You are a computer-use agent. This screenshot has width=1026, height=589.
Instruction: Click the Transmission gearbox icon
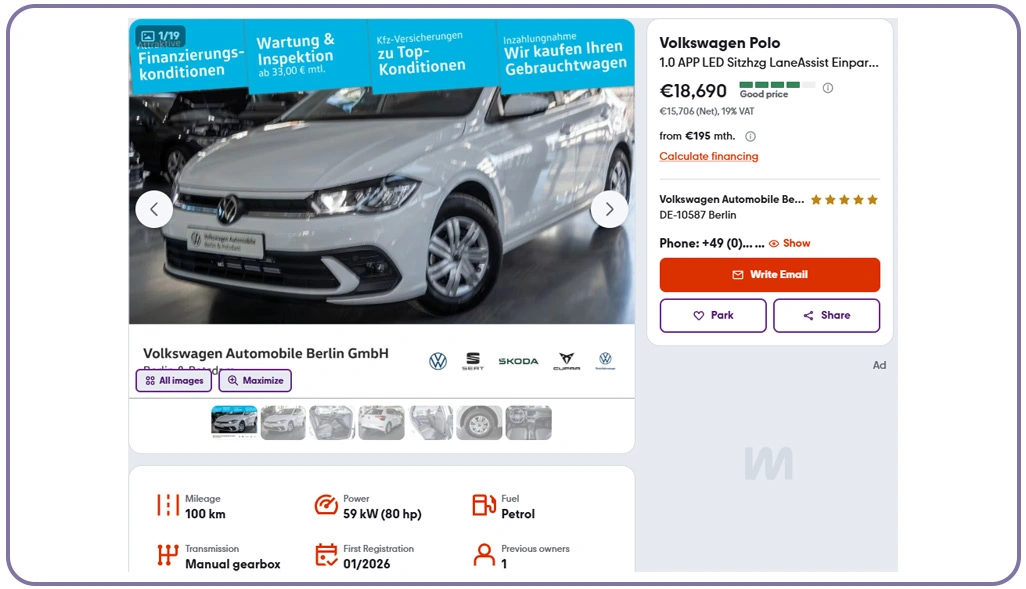tap(168, 555)
